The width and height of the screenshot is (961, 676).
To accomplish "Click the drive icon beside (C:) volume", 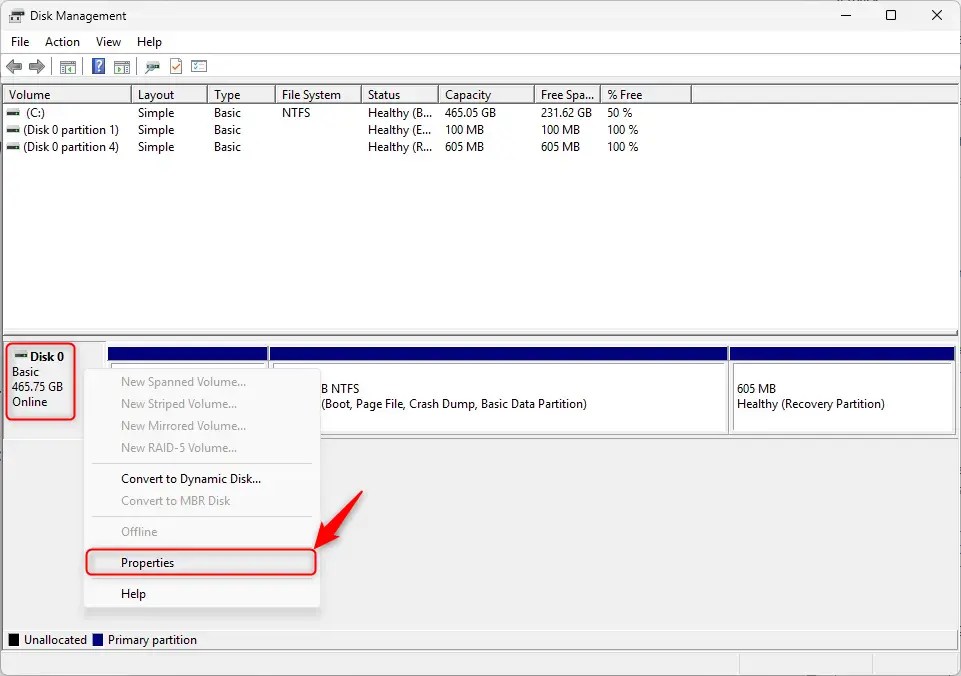I will pos(13,113).
